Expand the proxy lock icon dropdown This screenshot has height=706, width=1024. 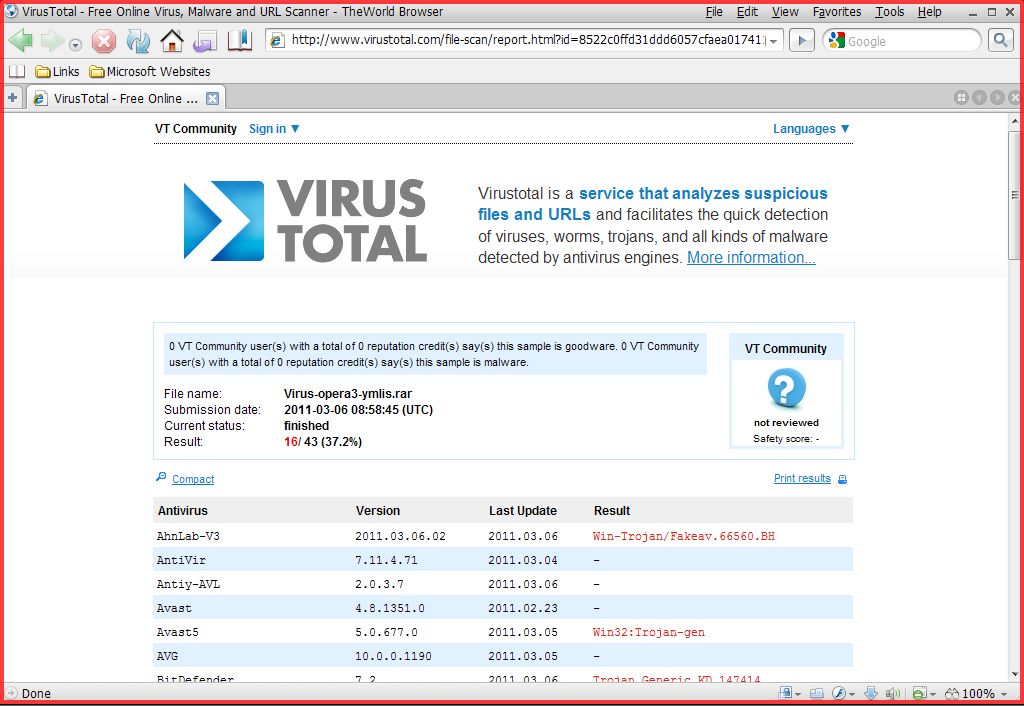click(798, 694)
